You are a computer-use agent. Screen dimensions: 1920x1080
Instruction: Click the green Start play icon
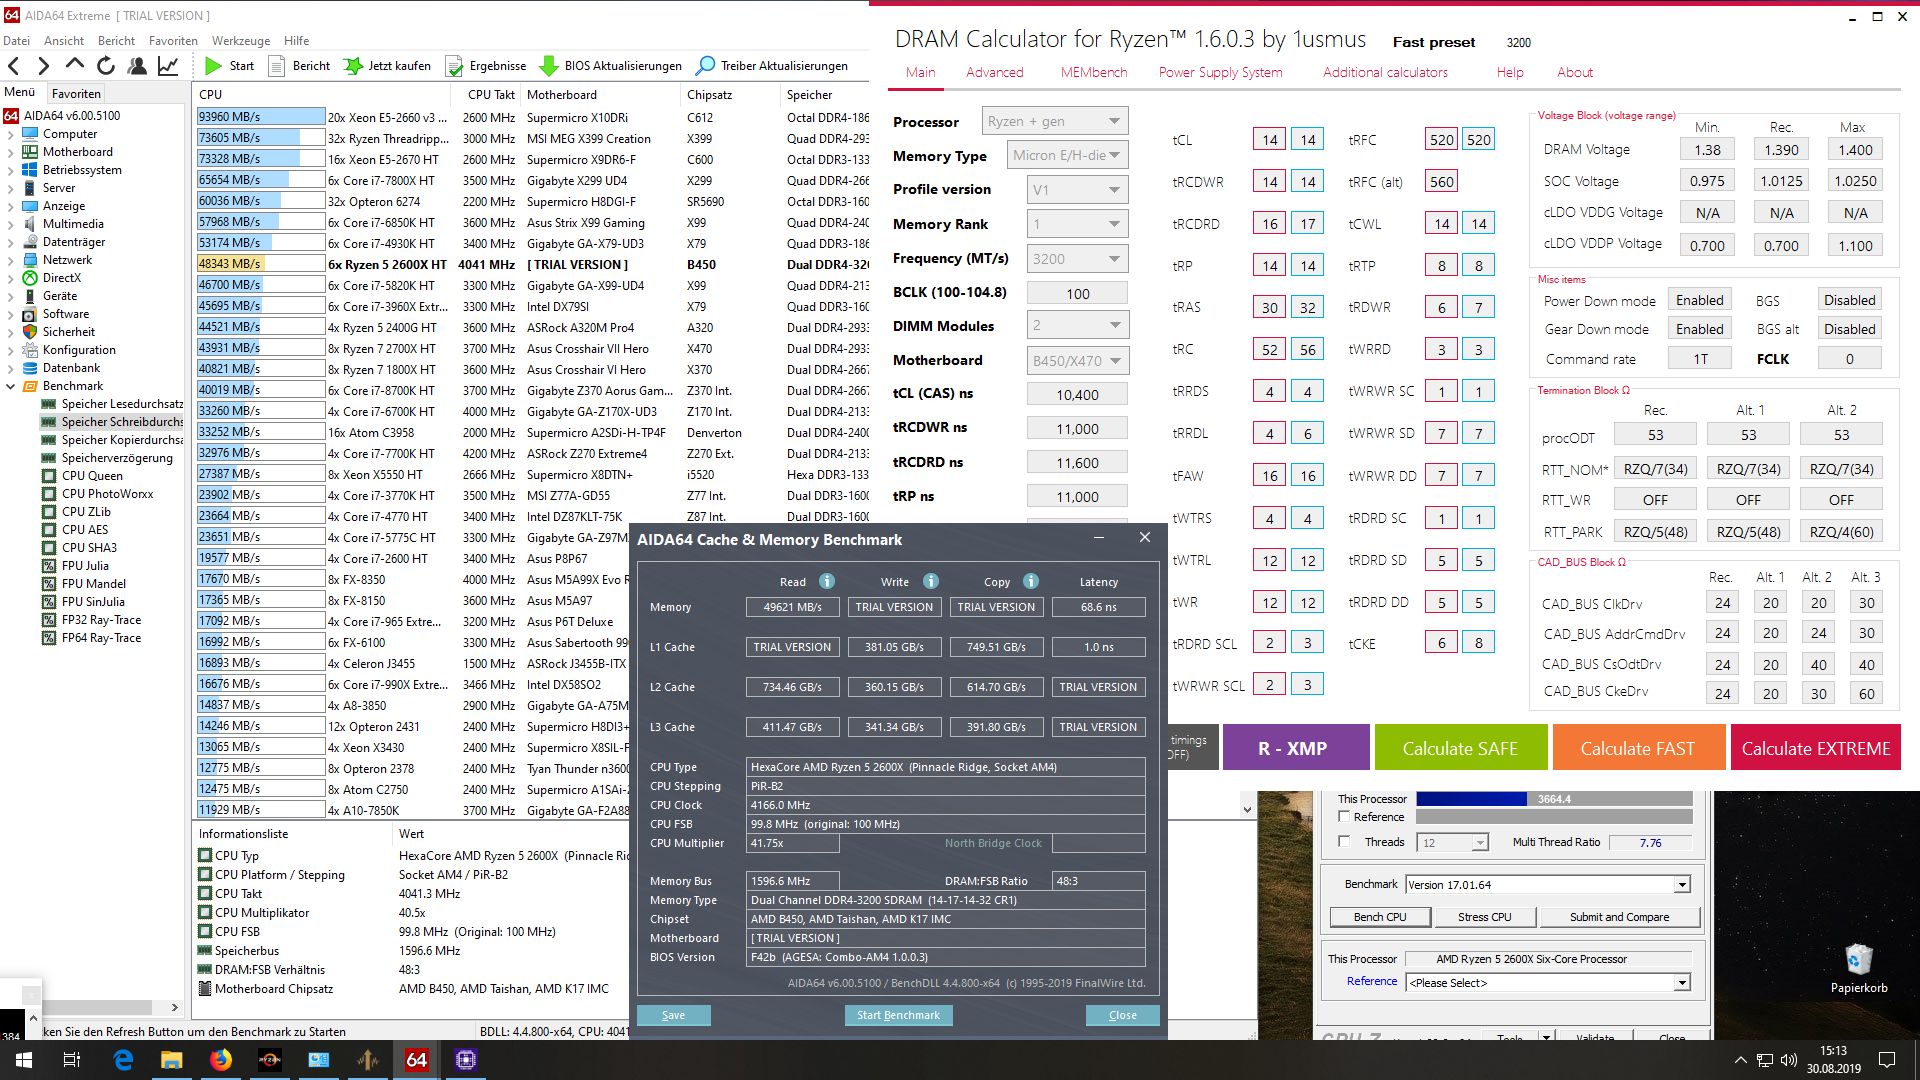tap(213, 66)
